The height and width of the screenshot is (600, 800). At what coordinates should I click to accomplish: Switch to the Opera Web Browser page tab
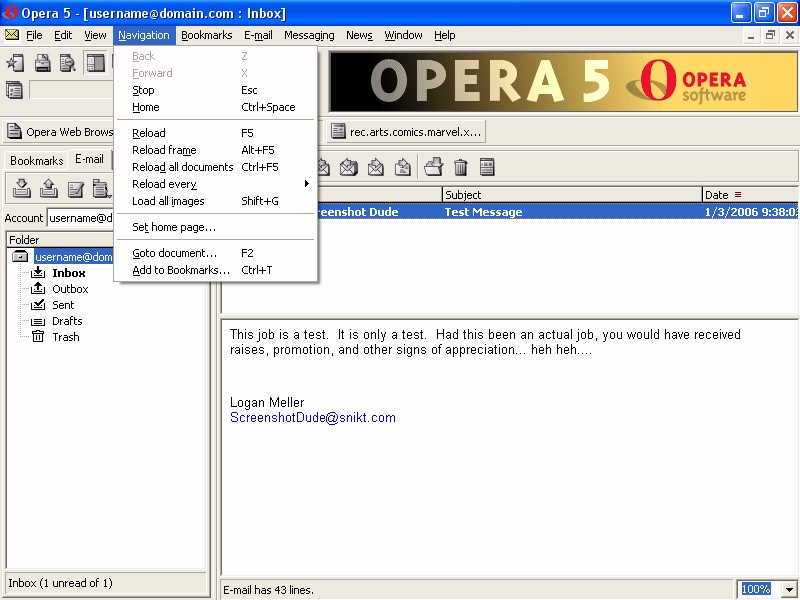point(59,132)
